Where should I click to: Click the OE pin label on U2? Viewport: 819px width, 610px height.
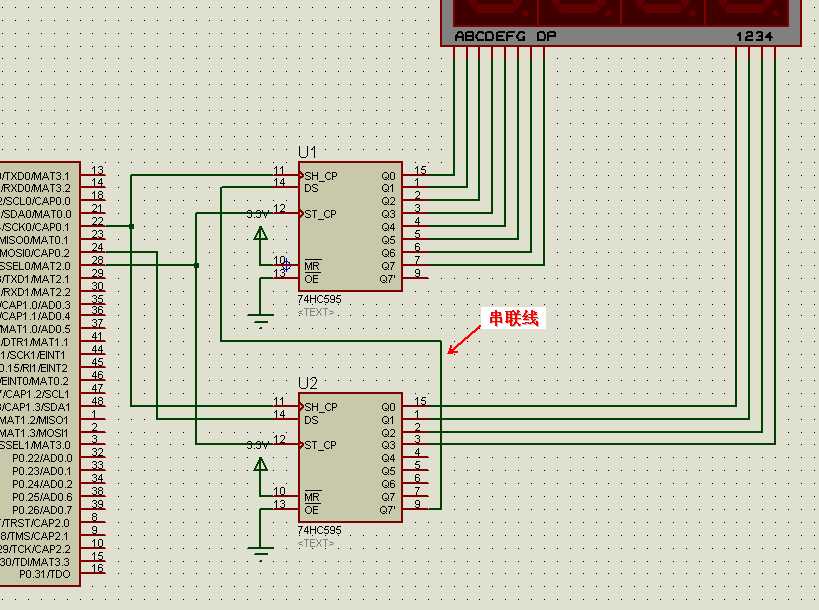point(312,510)
